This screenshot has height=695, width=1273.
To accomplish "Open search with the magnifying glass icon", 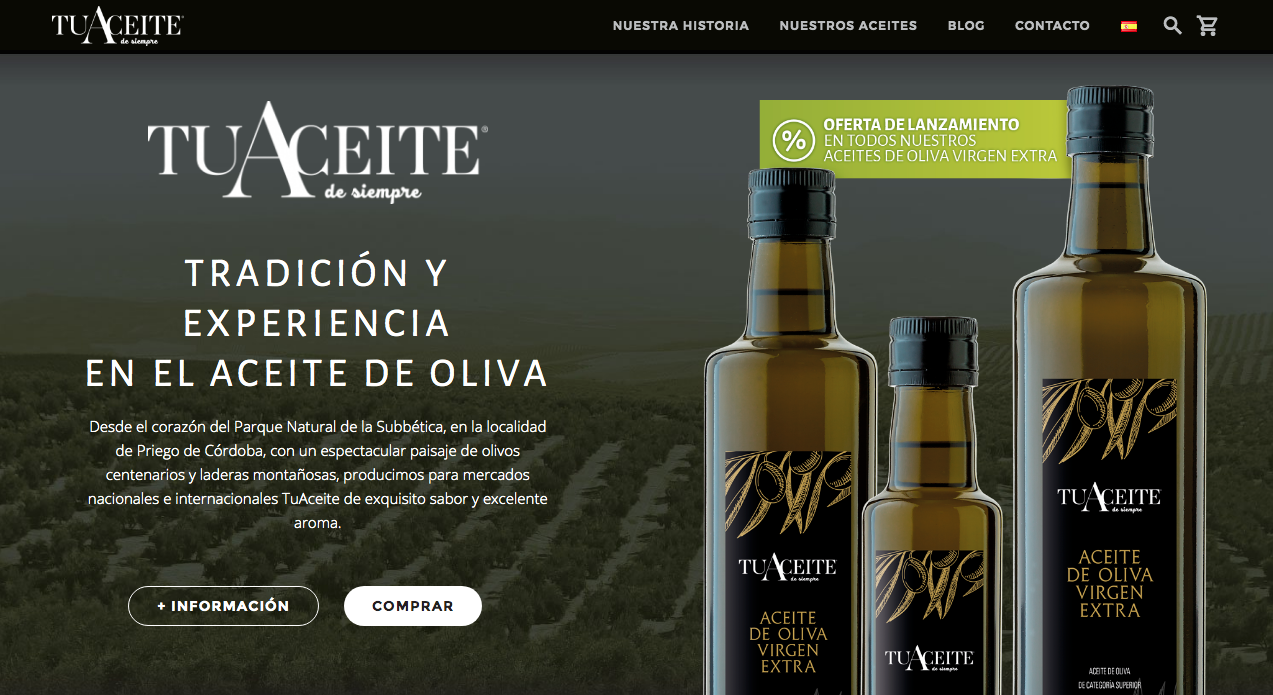I will coord(1173,26).
